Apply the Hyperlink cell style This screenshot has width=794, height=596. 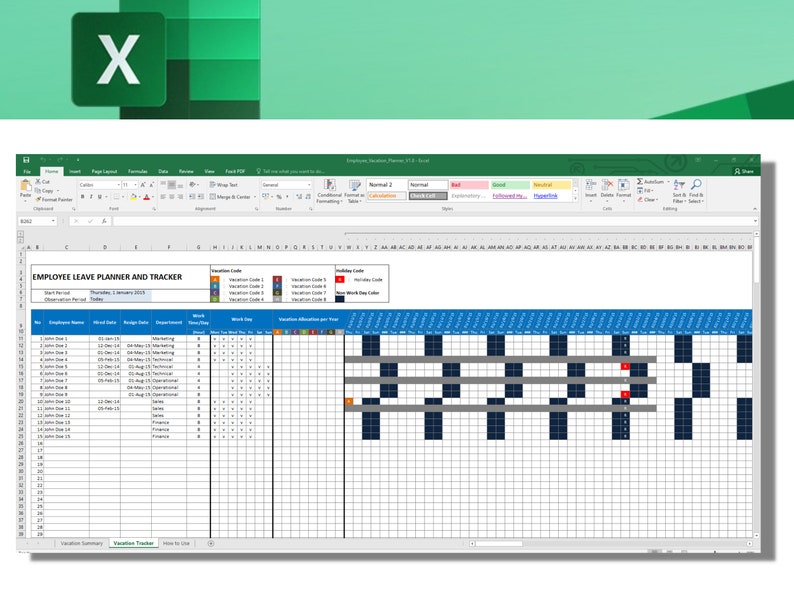click(x=551, y=196)
